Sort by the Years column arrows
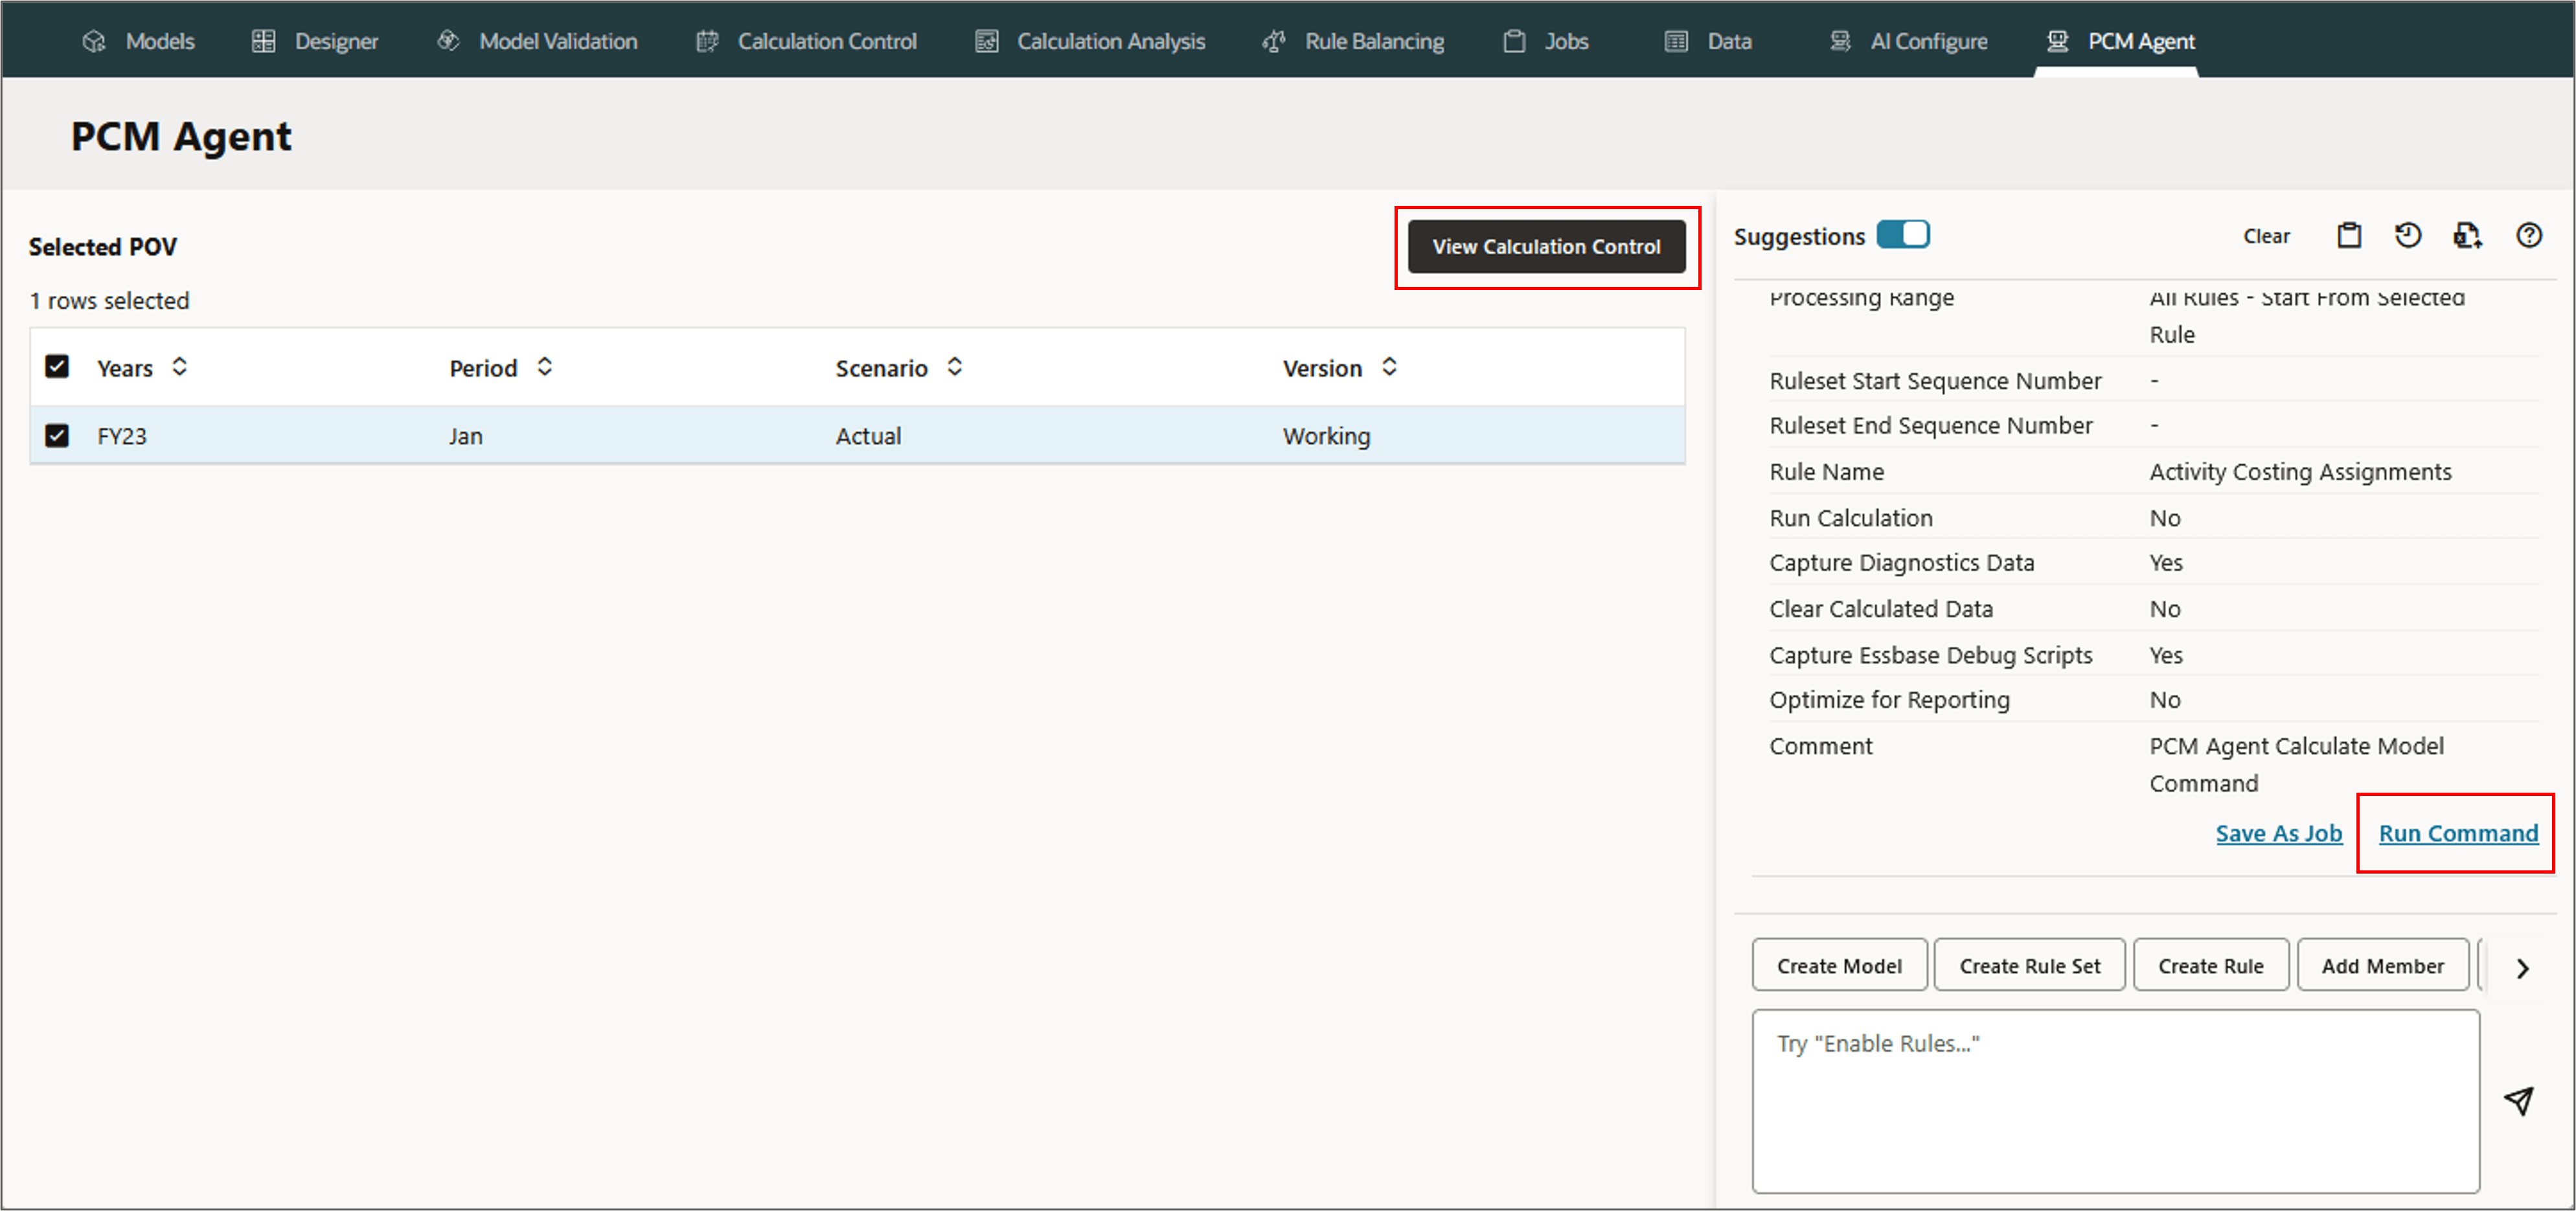The image size is (2576, 1211). 180,367
